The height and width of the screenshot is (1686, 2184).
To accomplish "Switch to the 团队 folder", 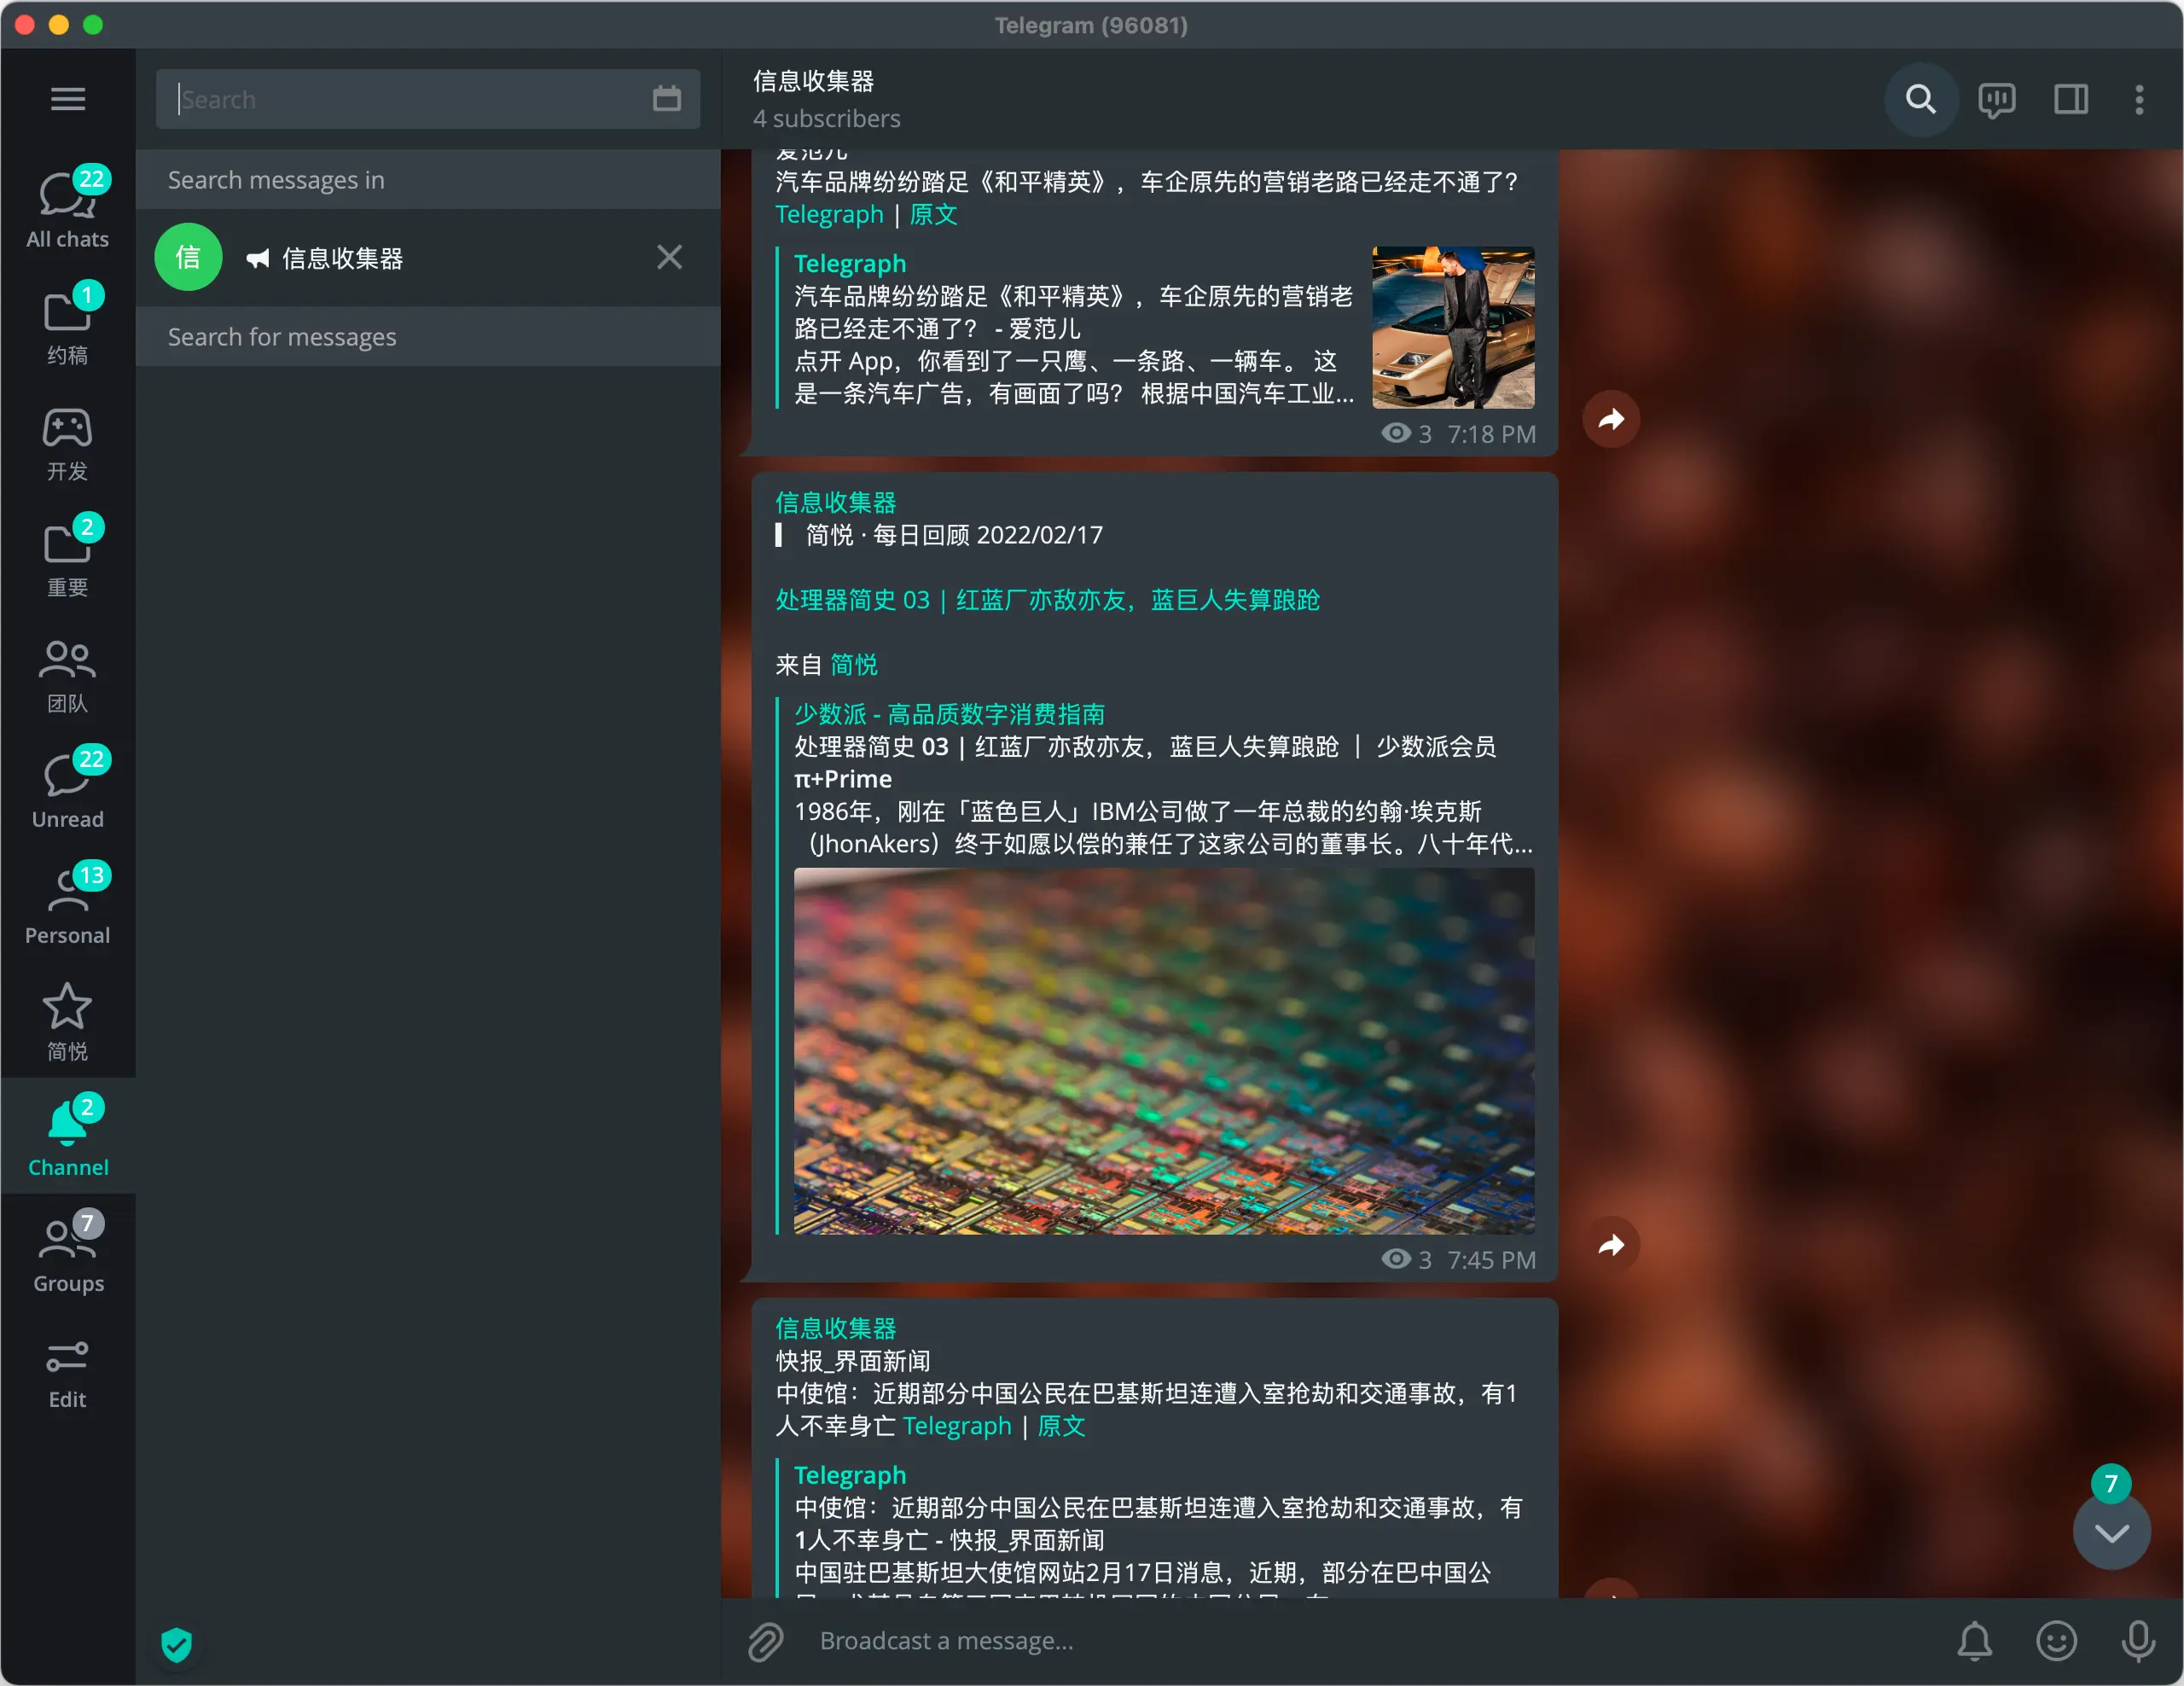I will (x=68, y=672).
